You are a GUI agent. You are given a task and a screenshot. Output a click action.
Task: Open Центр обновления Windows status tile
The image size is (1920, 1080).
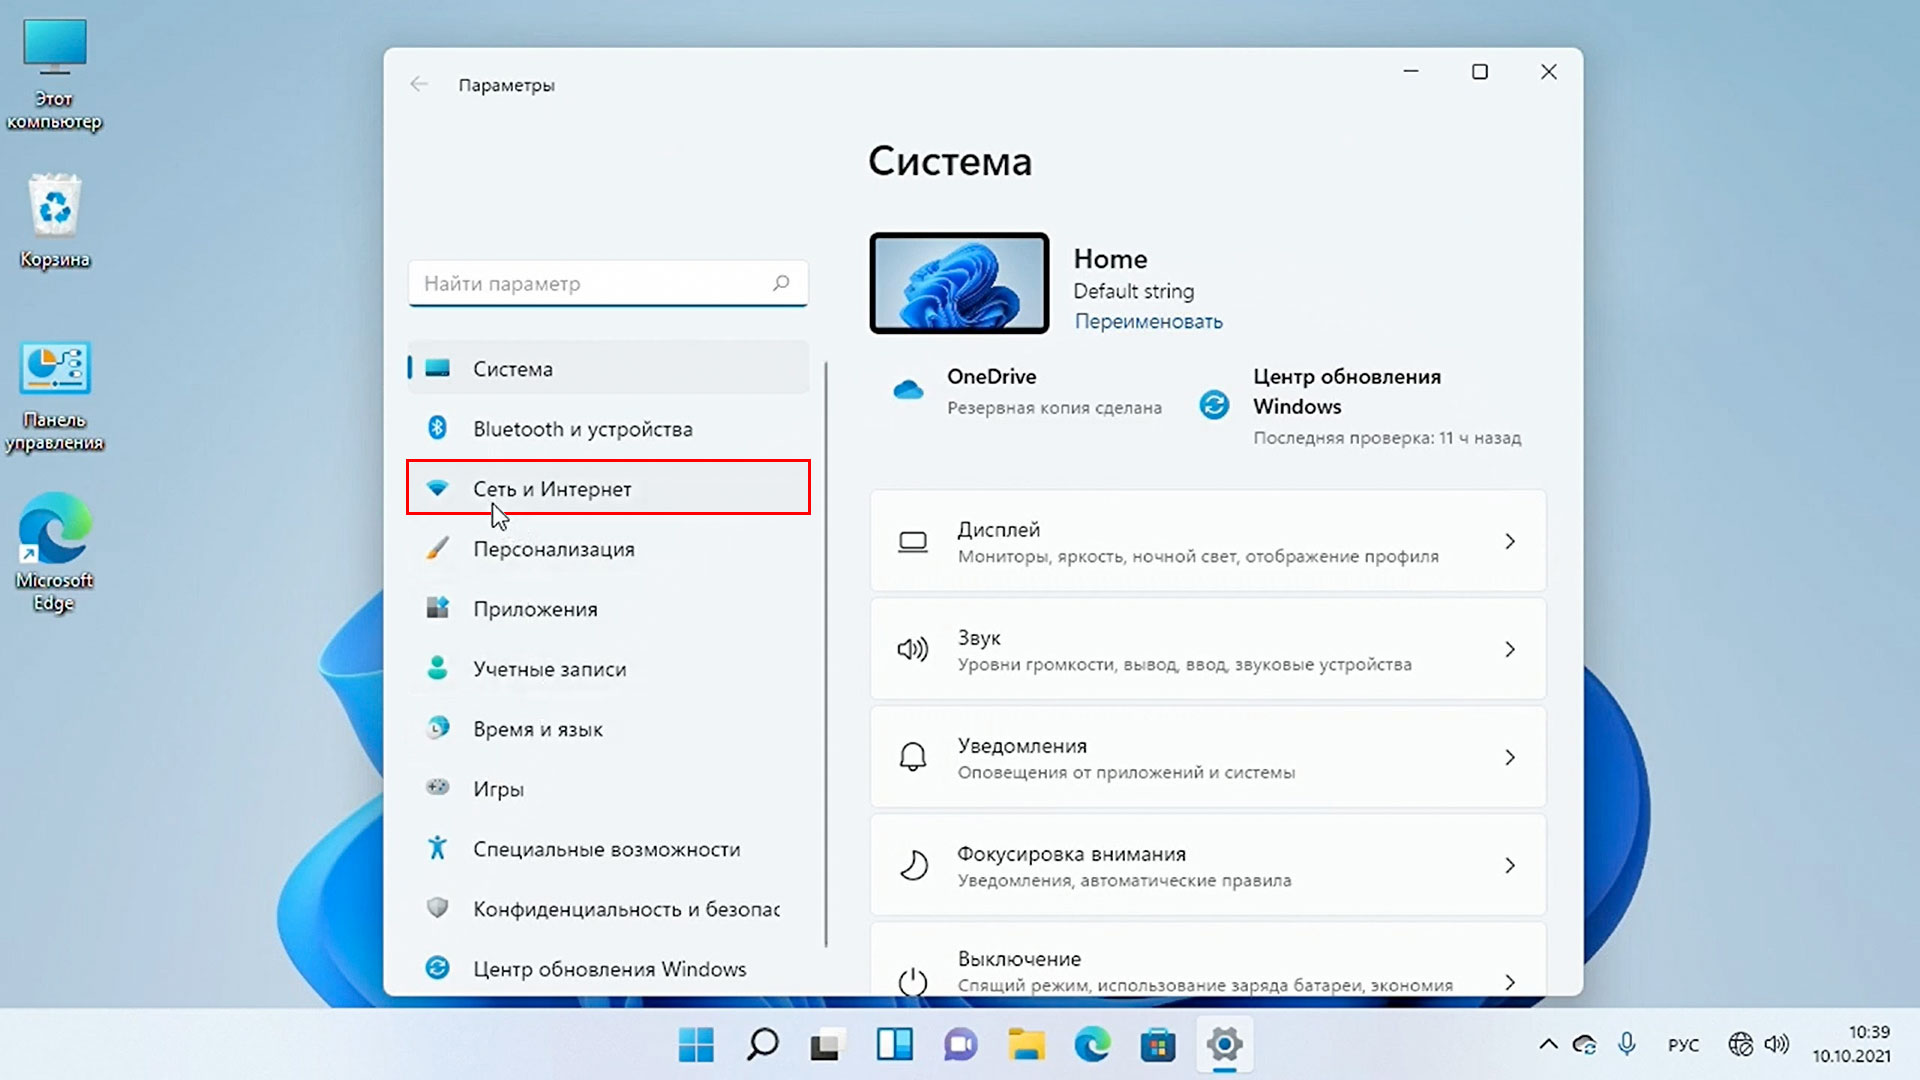(1346, 391)
